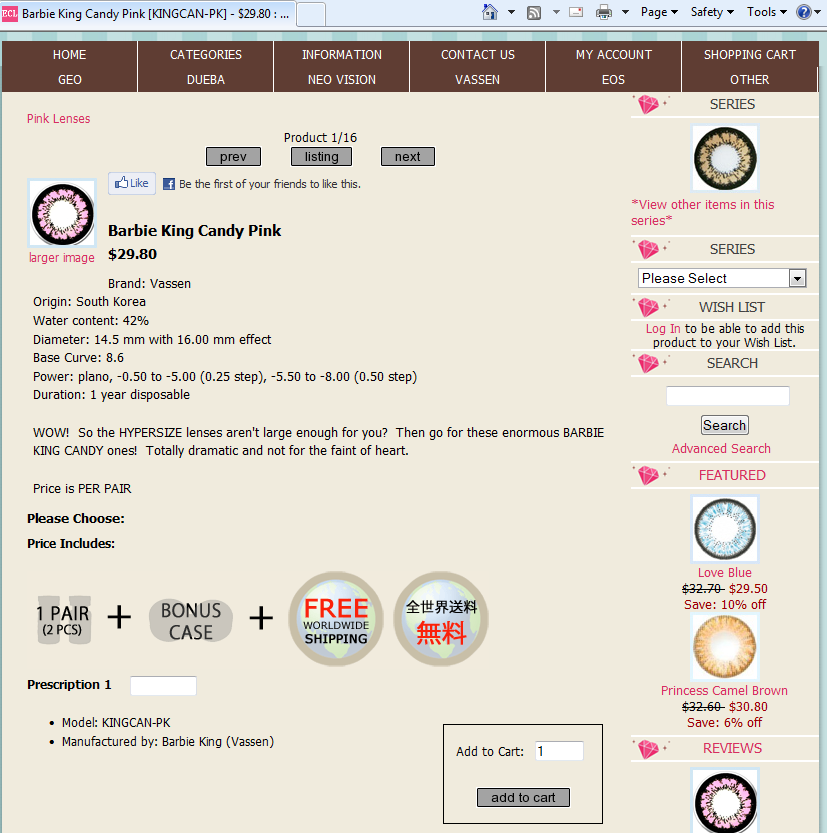The height and width of the screenshot is (833, 827).
Task: Select the Barbie King Candy Pink browser tab
Action: pos(147,14)
